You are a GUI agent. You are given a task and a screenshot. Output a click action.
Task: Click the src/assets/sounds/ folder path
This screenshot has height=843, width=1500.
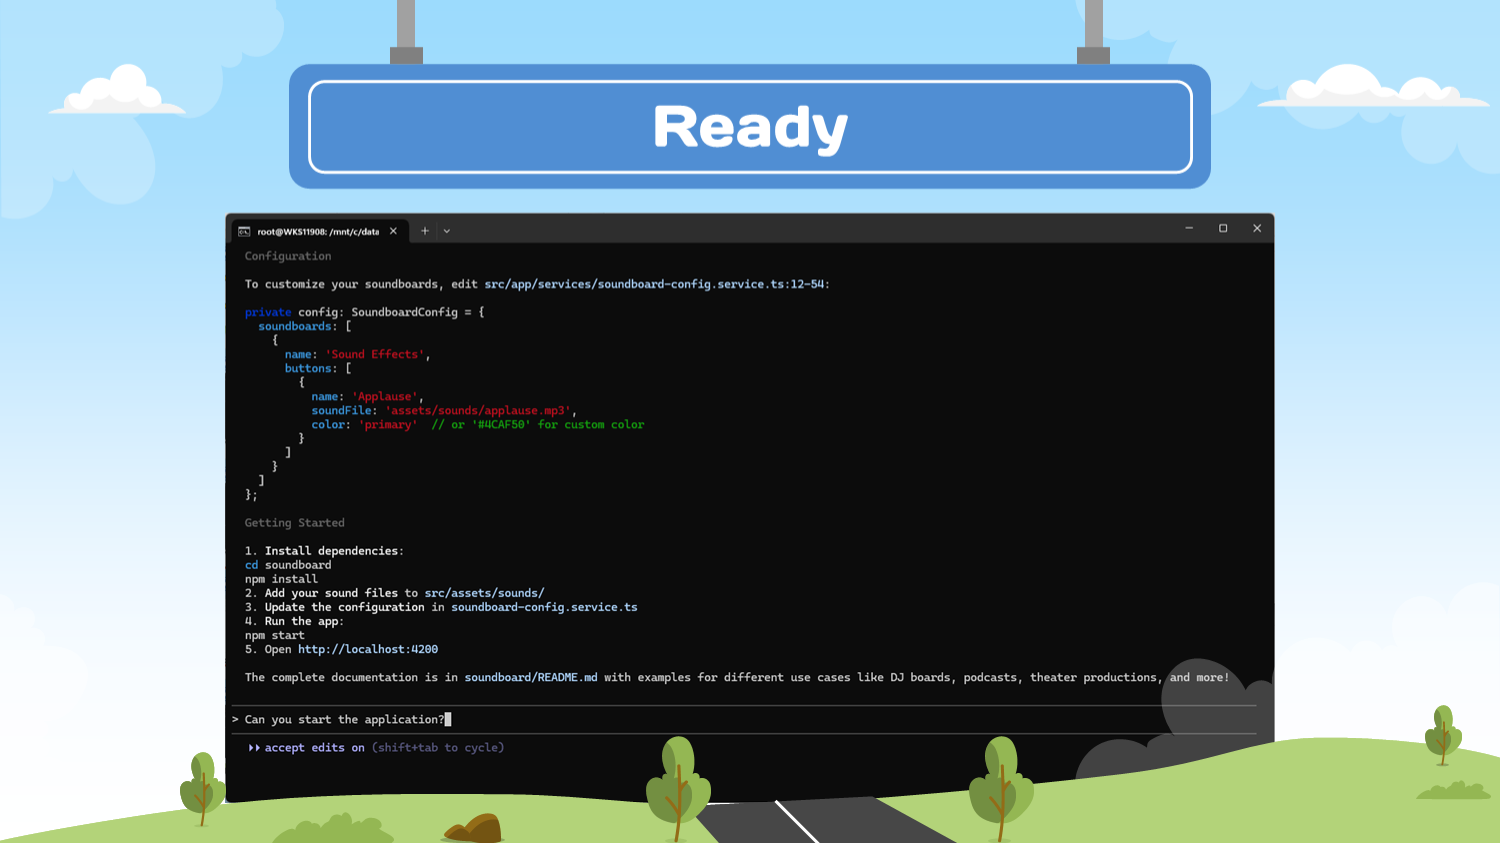tap(484, 594)
